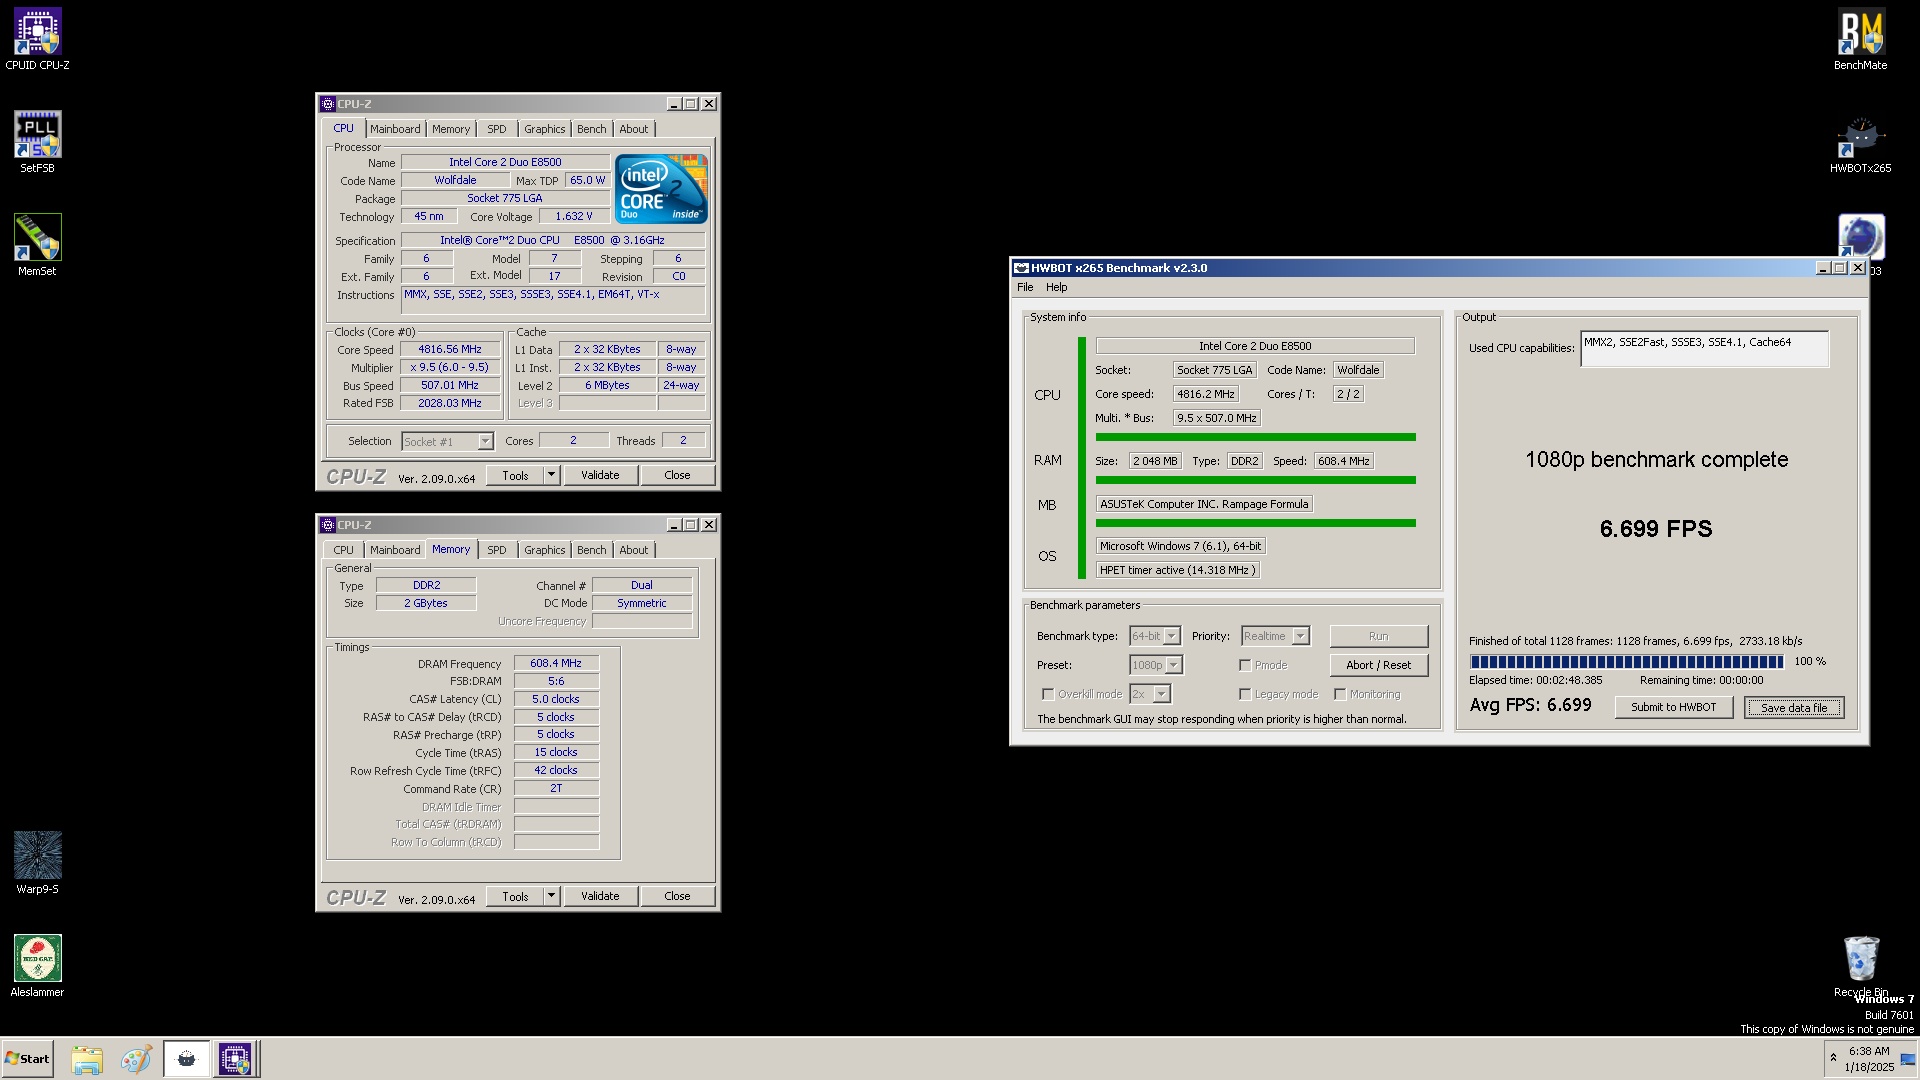This screenshot has height=1080, width=1920.
Task: Open the File menu in HWBOT x265
Action: [1025, 287]
